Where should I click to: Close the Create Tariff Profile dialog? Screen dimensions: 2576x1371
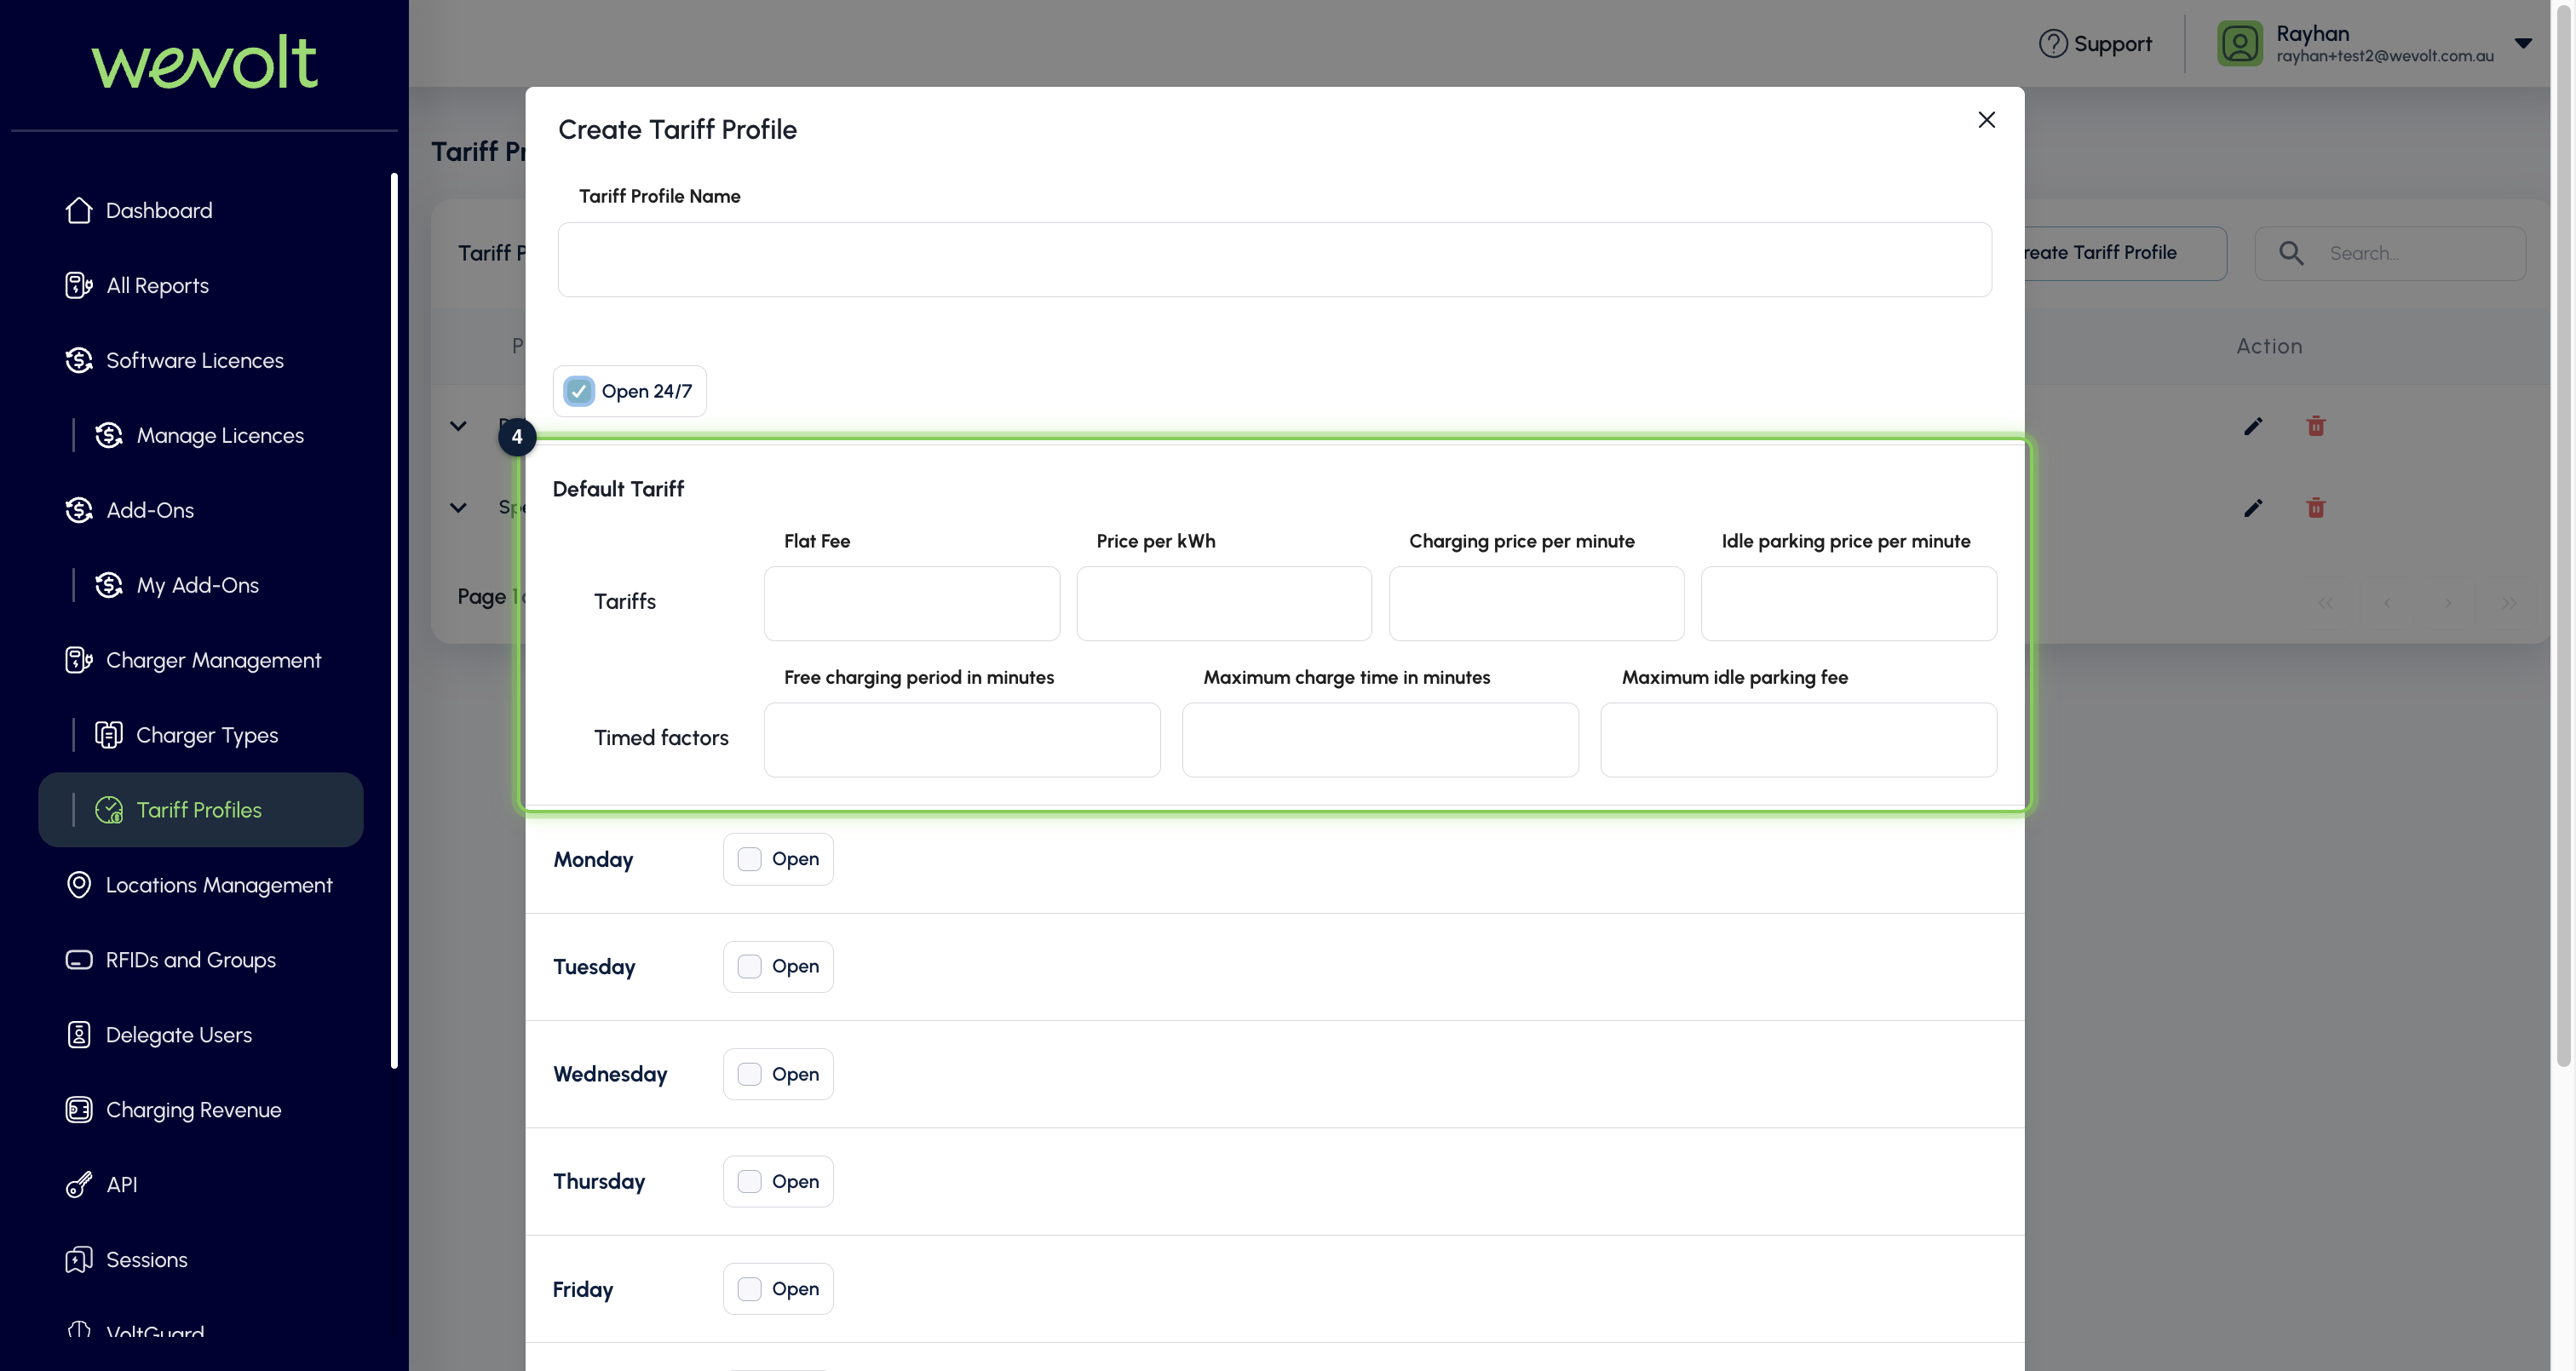1987,120
